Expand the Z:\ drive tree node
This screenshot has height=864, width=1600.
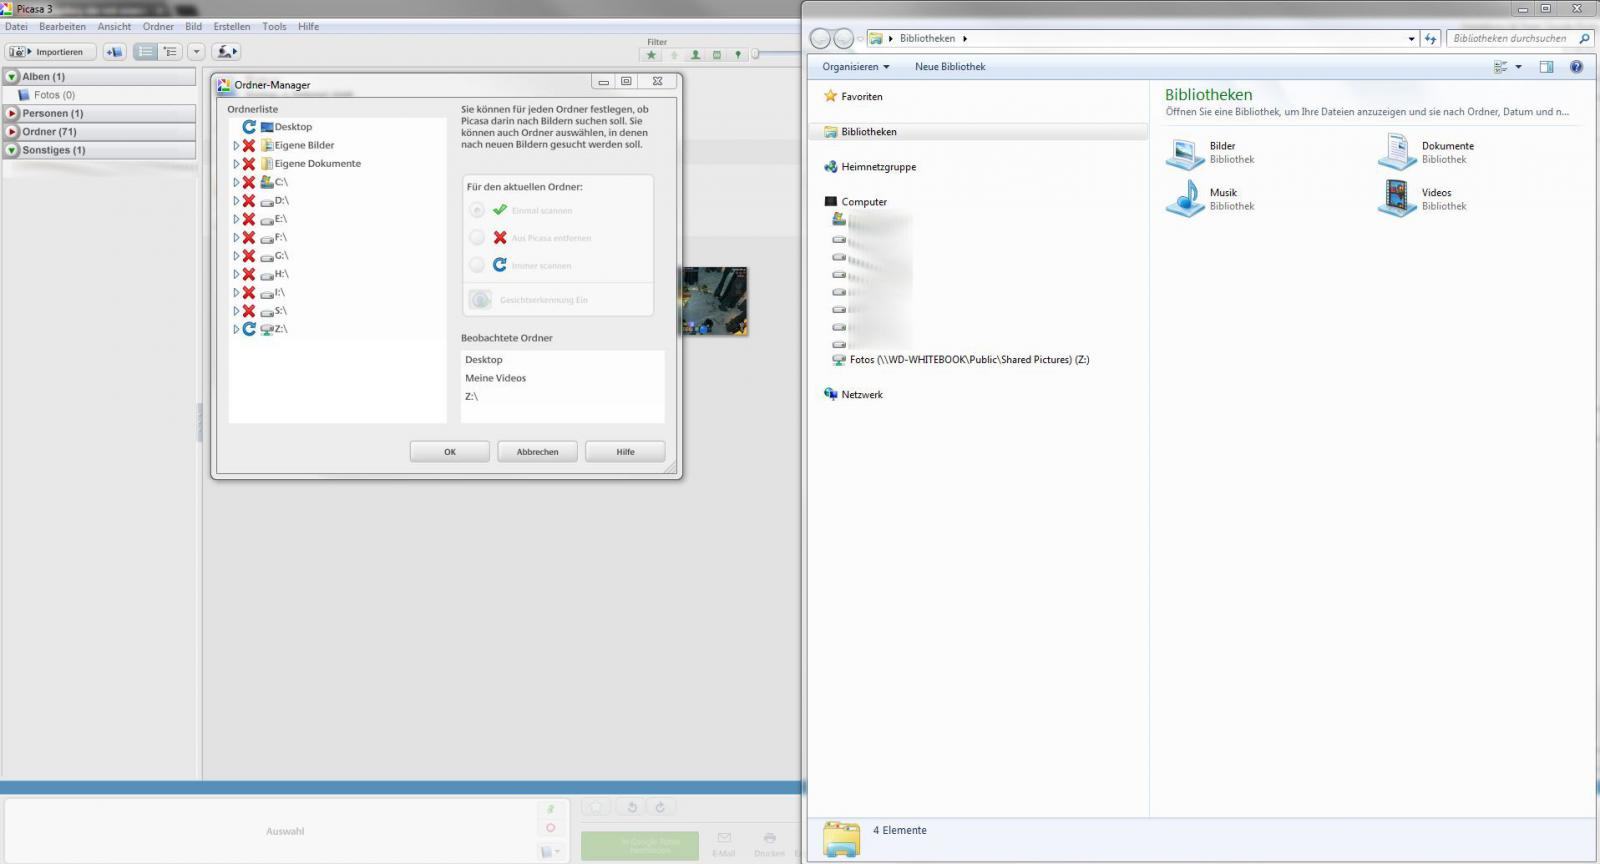236,329
